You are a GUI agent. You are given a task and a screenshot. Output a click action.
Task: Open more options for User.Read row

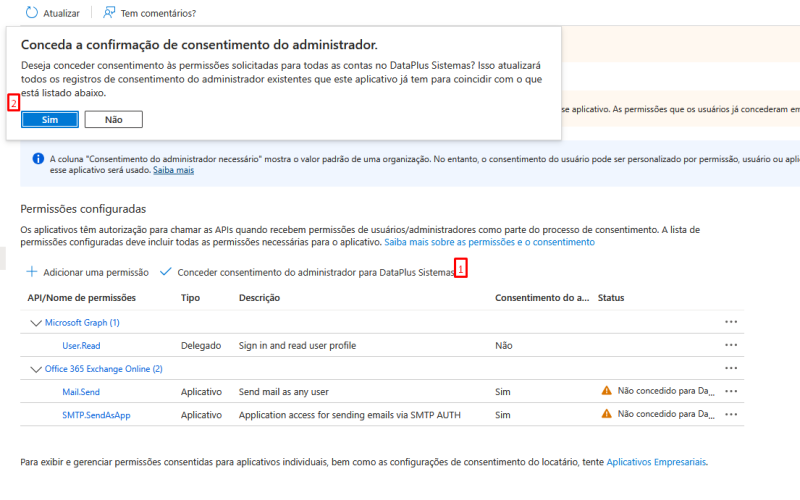tap(731, 345)
